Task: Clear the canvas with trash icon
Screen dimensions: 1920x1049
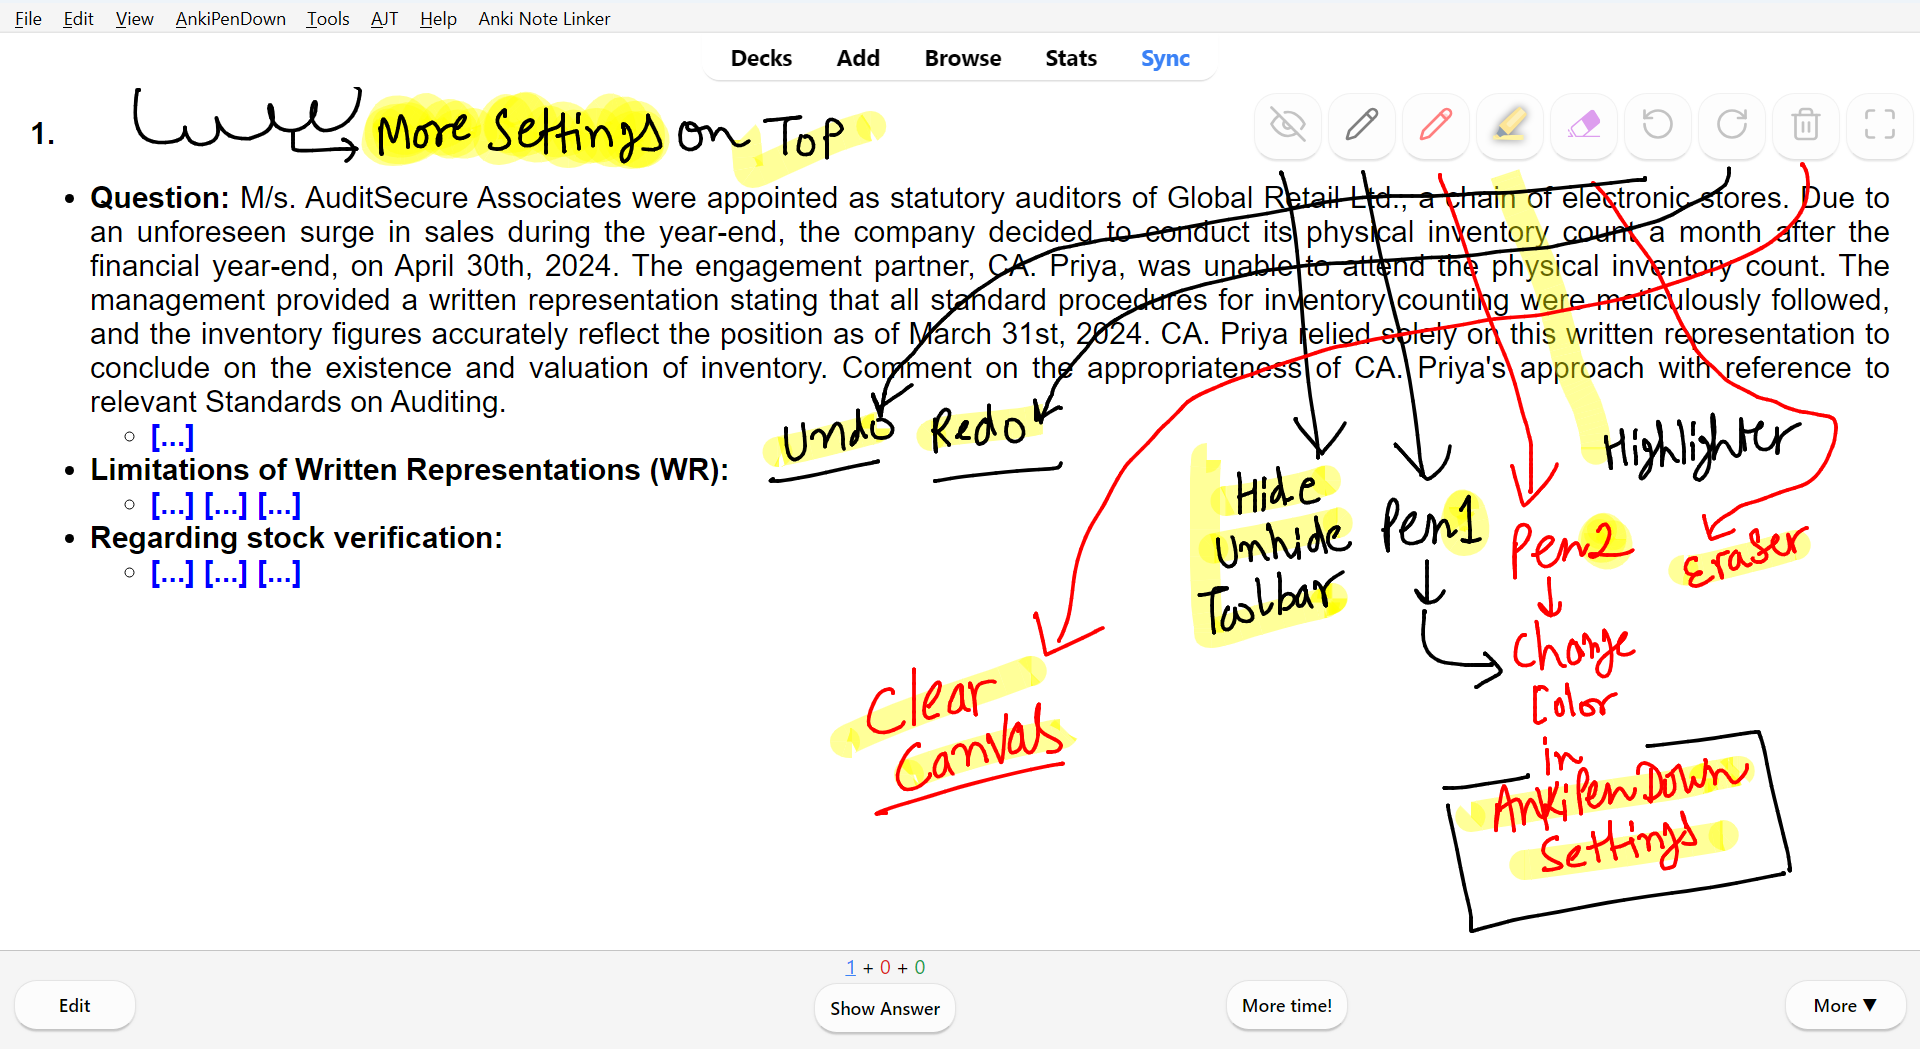Action: [x=1805, y=125]
